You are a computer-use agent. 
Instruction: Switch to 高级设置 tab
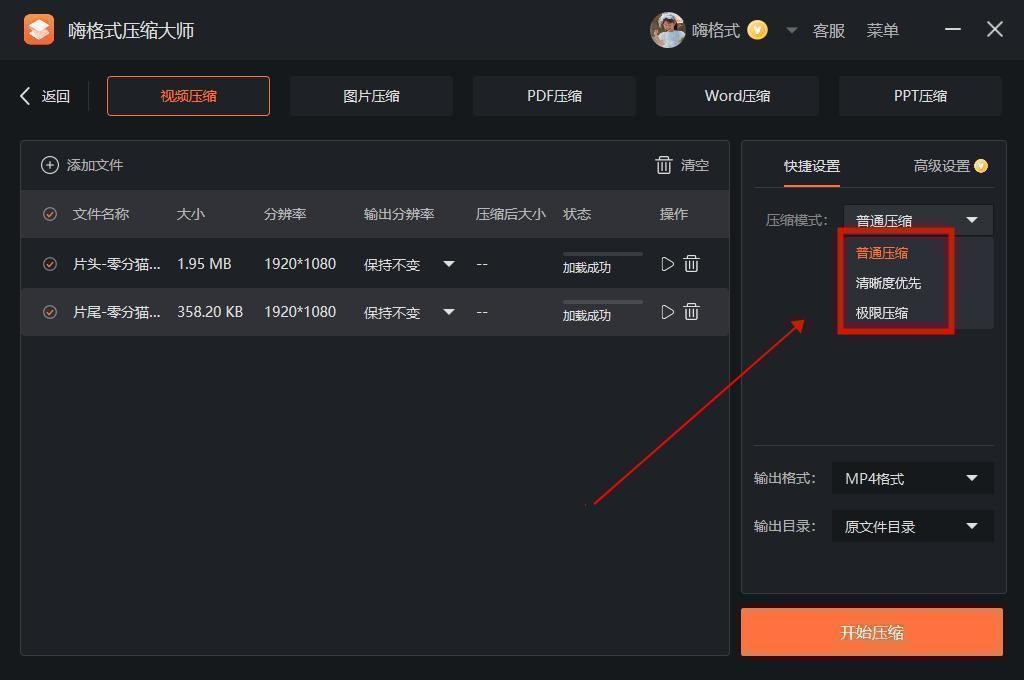coord(941,166)
